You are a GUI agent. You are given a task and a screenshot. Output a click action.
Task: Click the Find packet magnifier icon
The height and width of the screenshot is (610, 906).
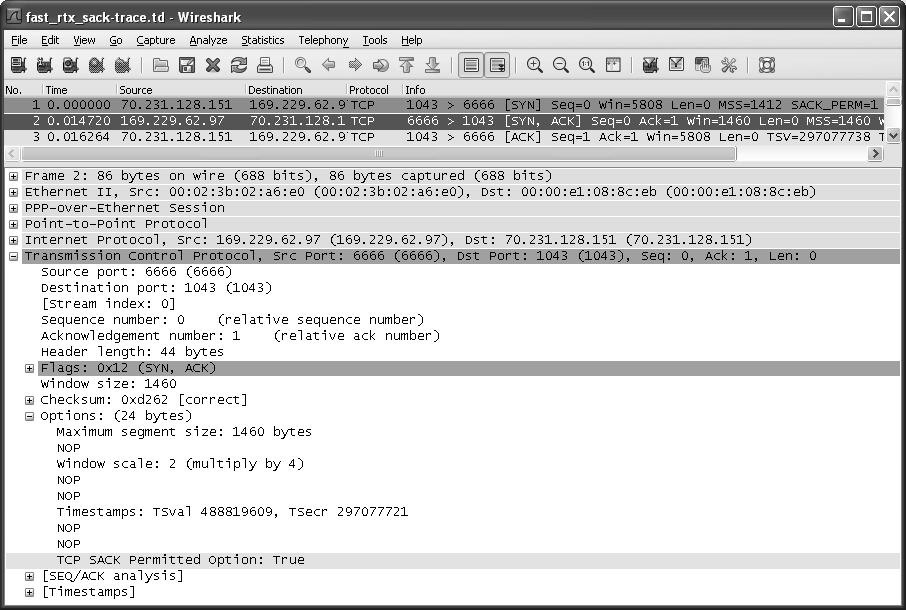(x=302, y=65)
